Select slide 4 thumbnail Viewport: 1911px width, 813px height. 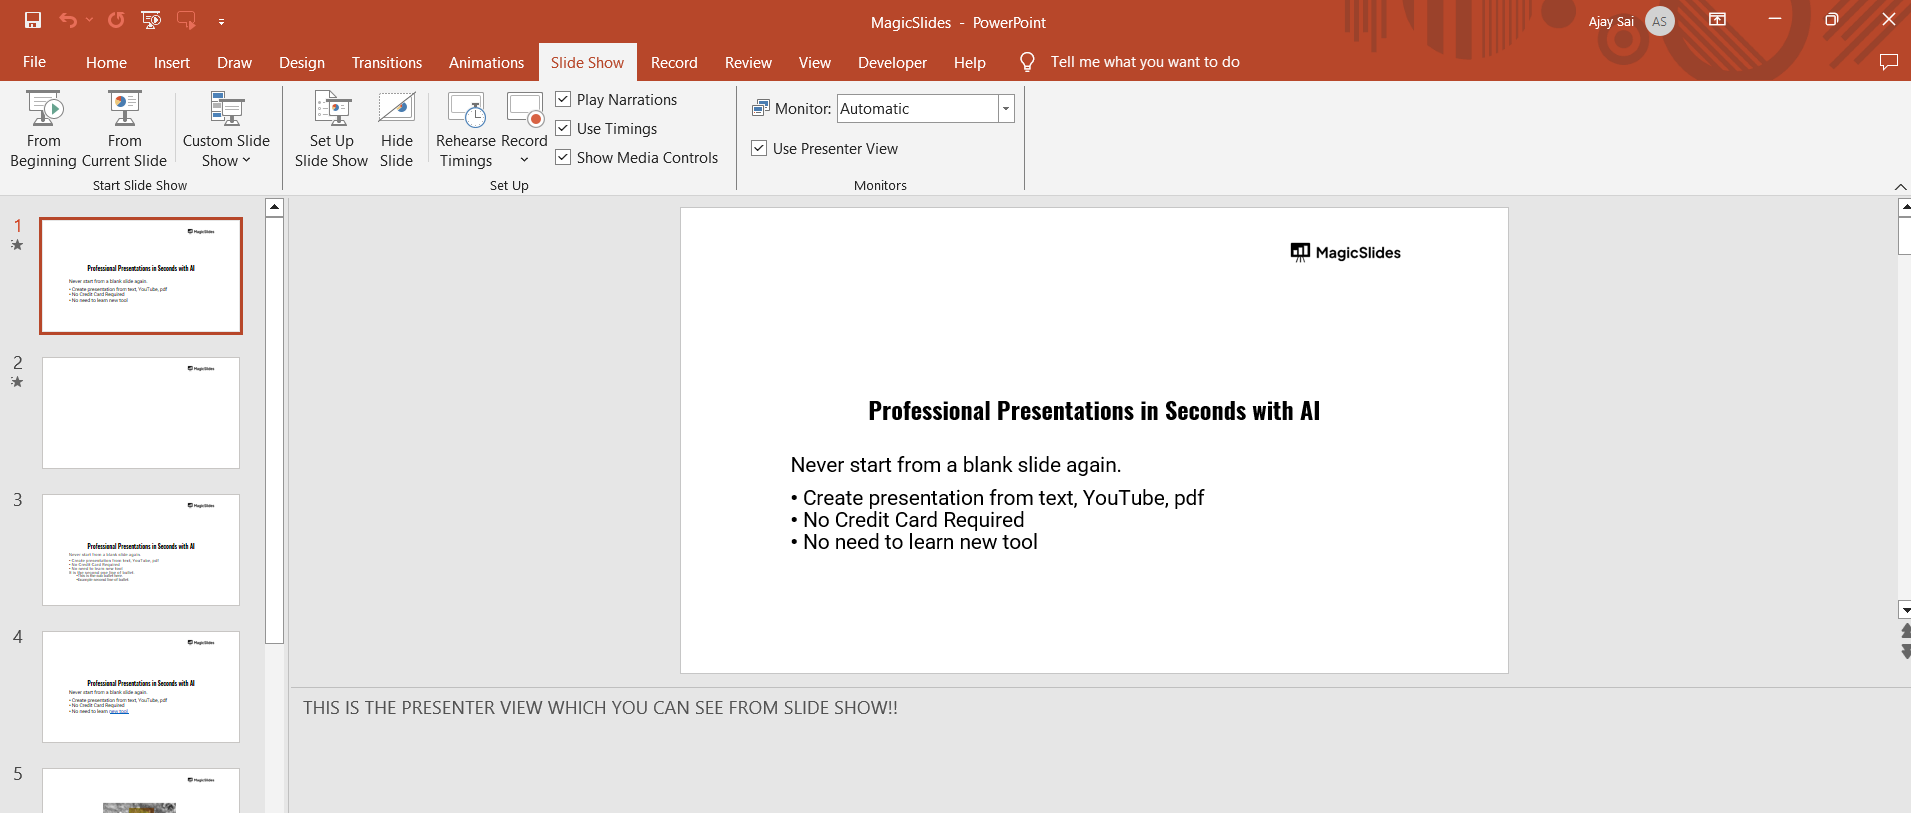tap(141, 687)
